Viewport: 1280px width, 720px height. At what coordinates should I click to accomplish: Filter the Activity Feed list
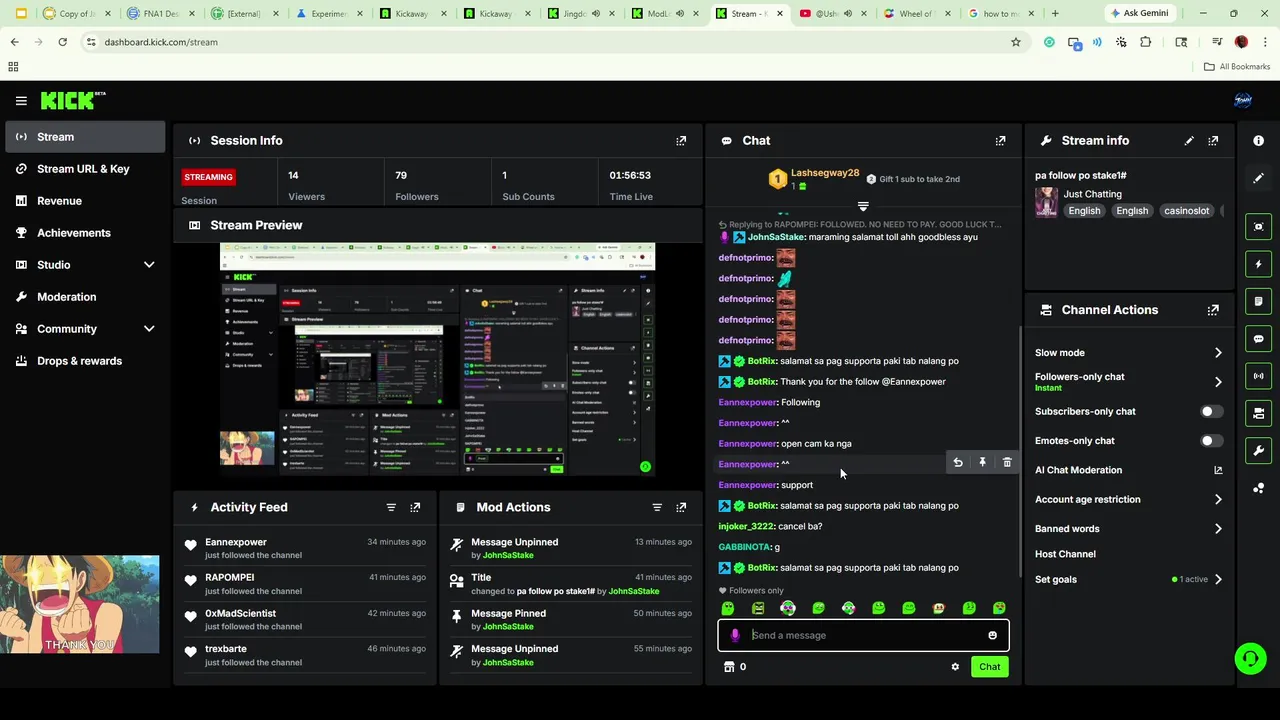click(391, 508)
